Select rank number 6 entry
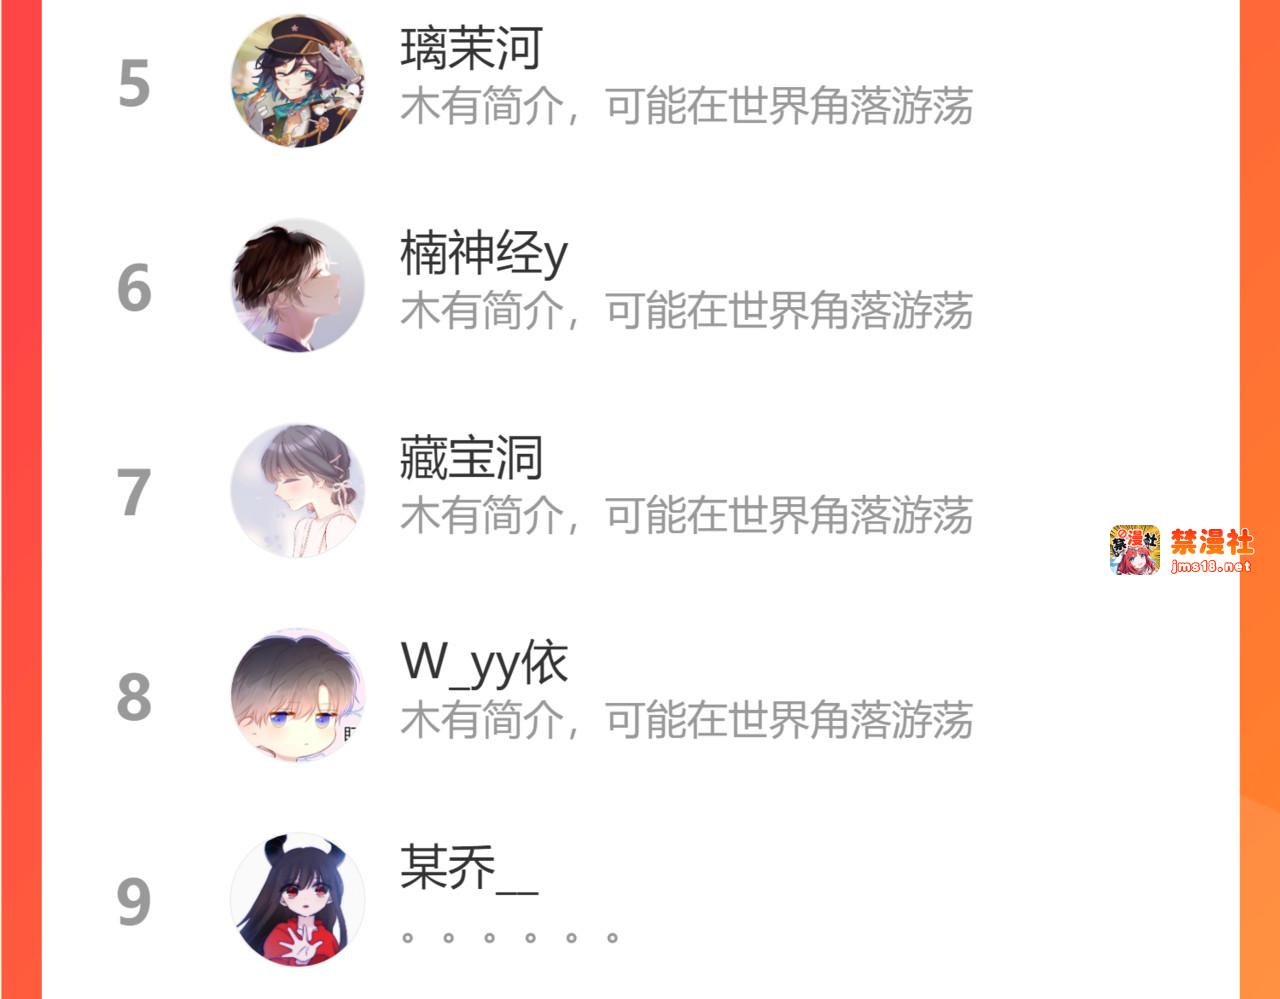This screenshot has height=999, width=1280. pos(134,288)
